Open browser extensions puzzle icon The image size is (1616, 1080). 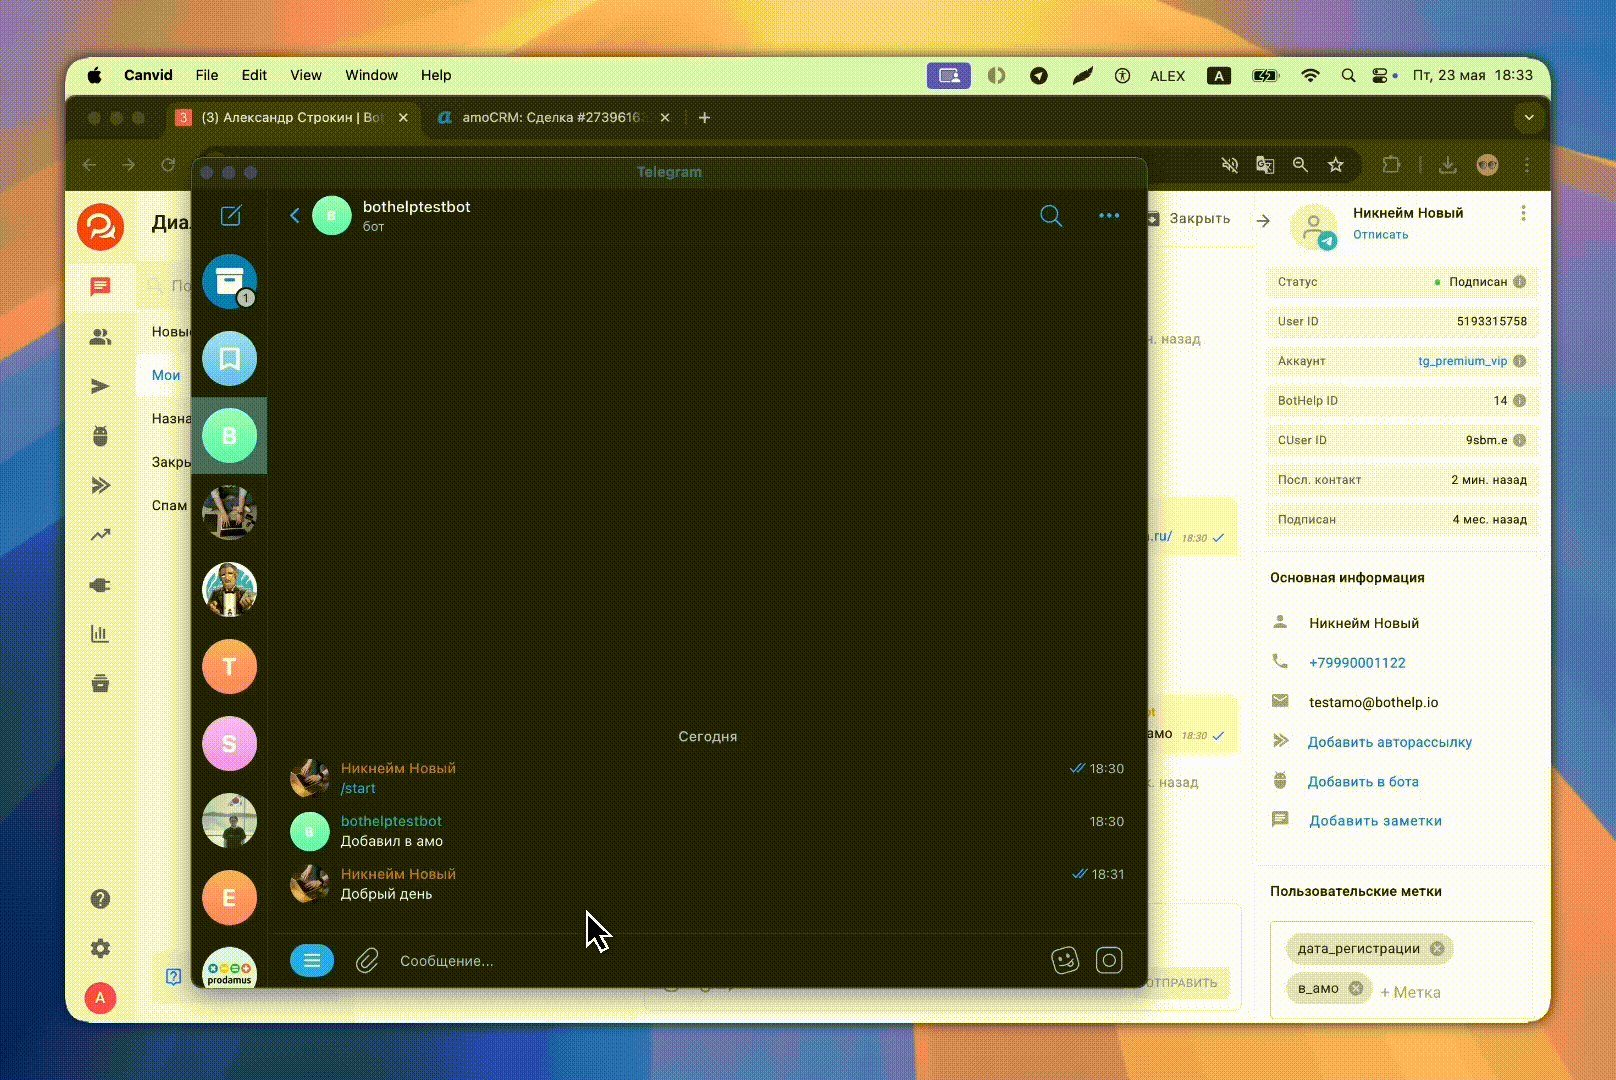click(1391, 165)
